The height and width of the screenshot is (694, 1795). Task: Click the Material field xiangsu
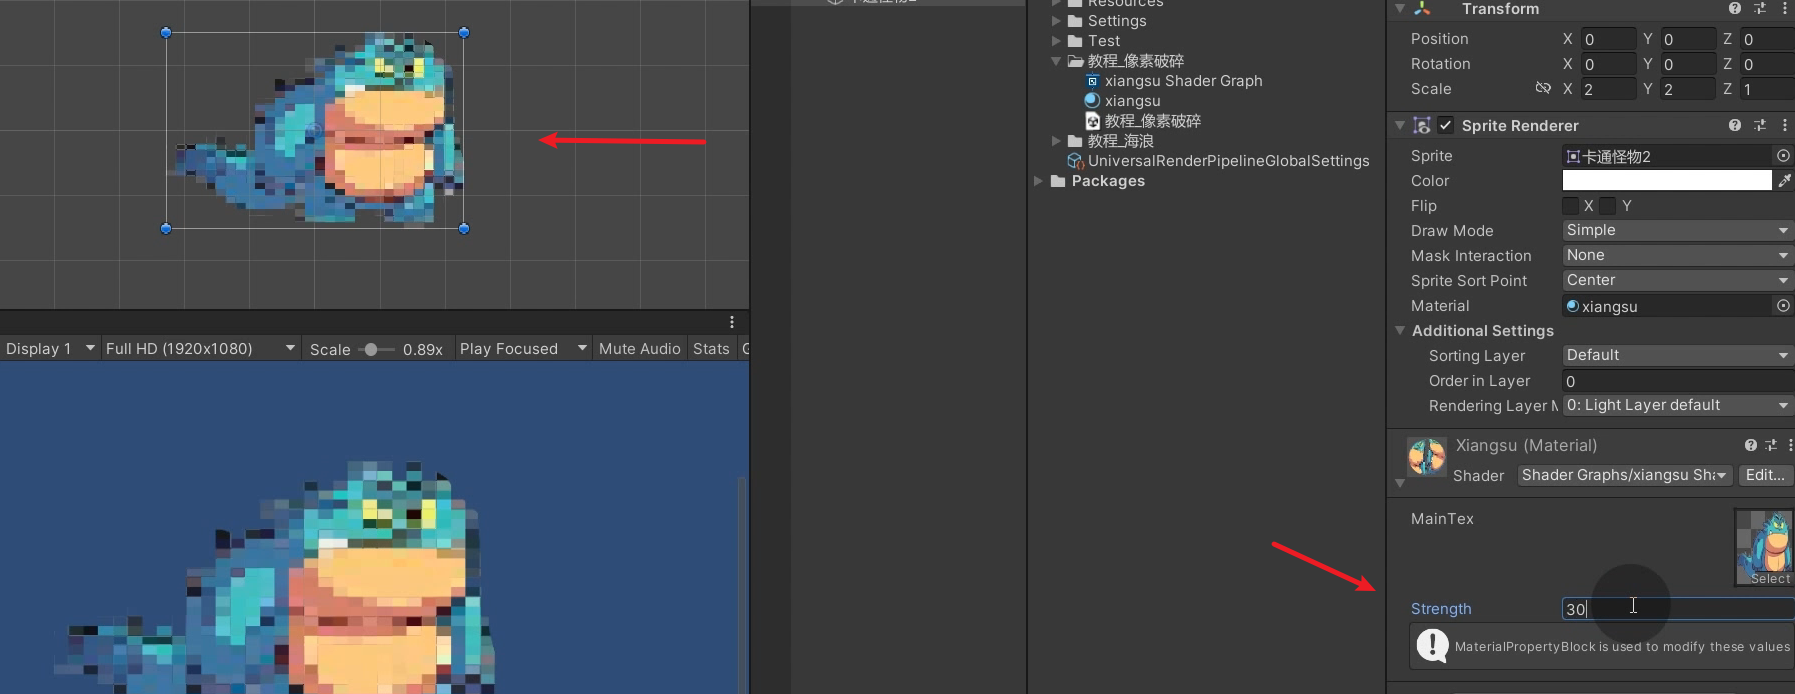point(1667,306)
